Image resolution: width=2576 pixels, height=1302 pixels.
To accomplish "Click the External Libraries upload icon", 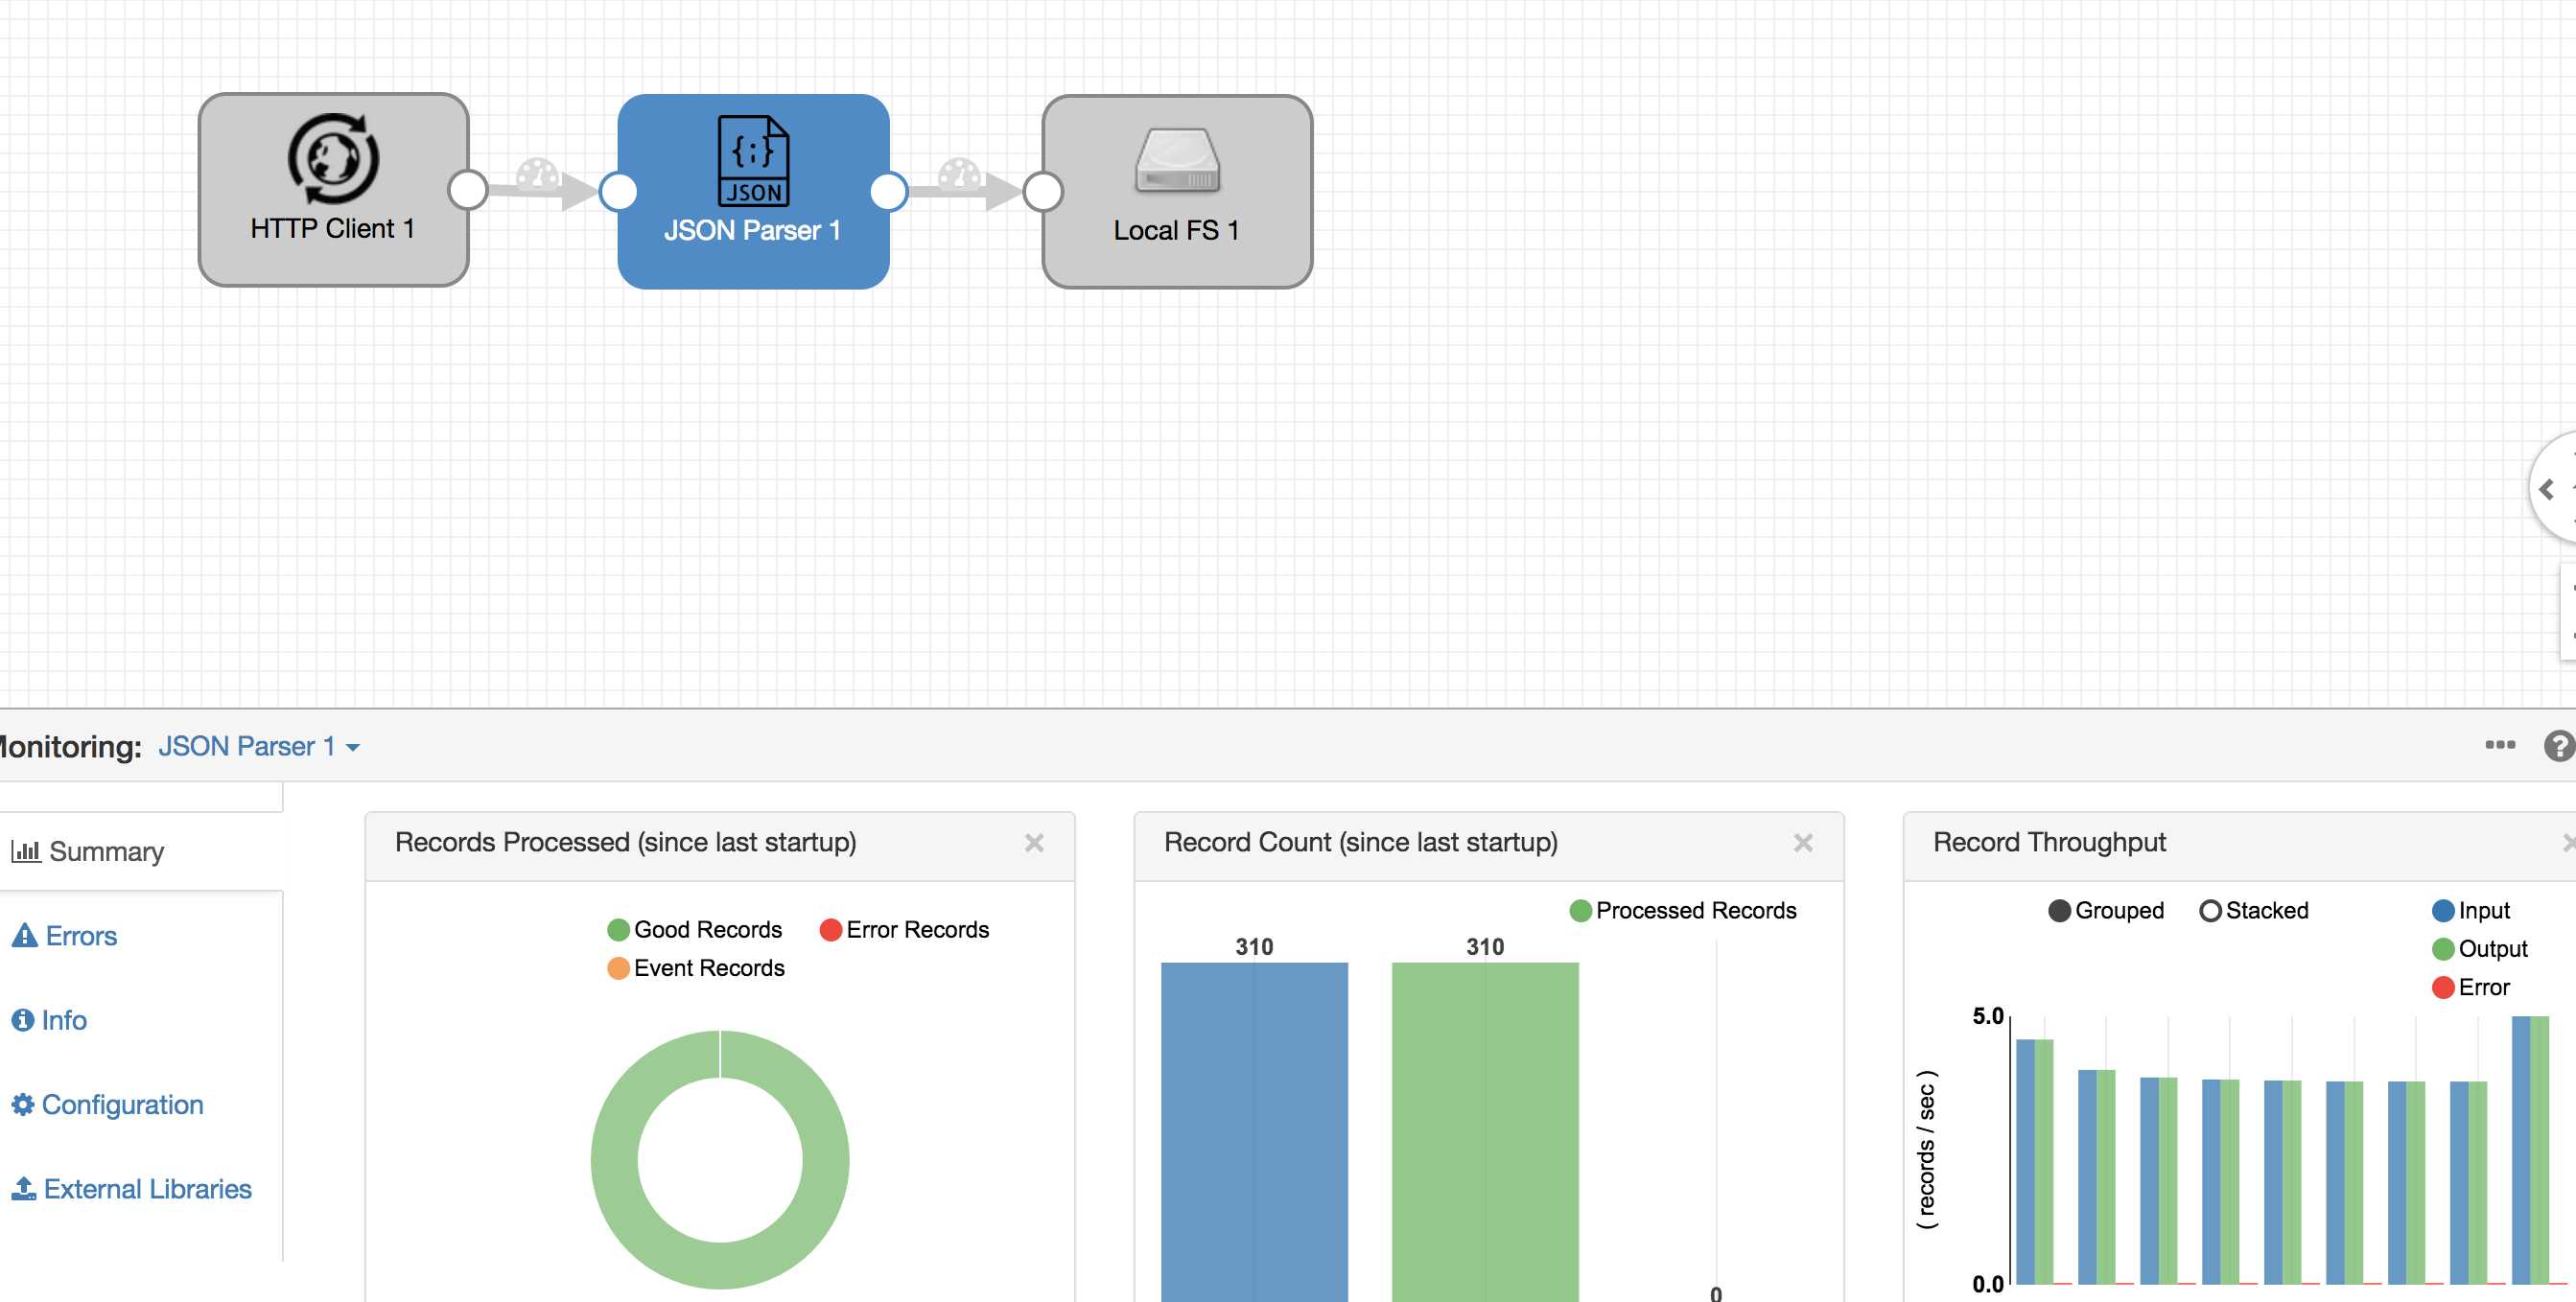I will click(x=24, y=1188).
